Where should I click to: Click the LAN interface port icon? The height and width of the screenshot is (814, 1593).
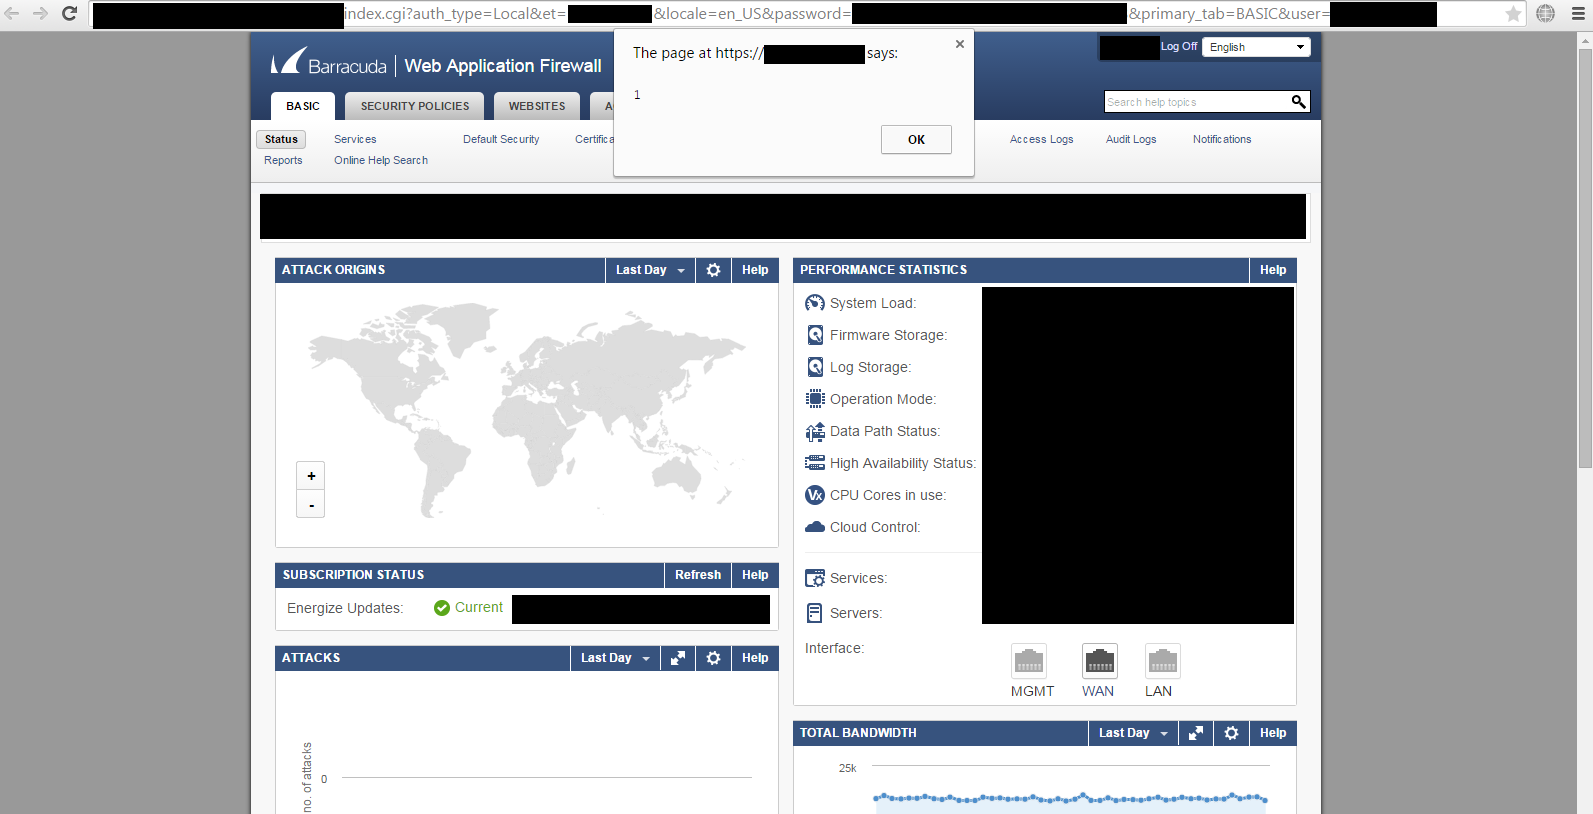point(1163,661)
